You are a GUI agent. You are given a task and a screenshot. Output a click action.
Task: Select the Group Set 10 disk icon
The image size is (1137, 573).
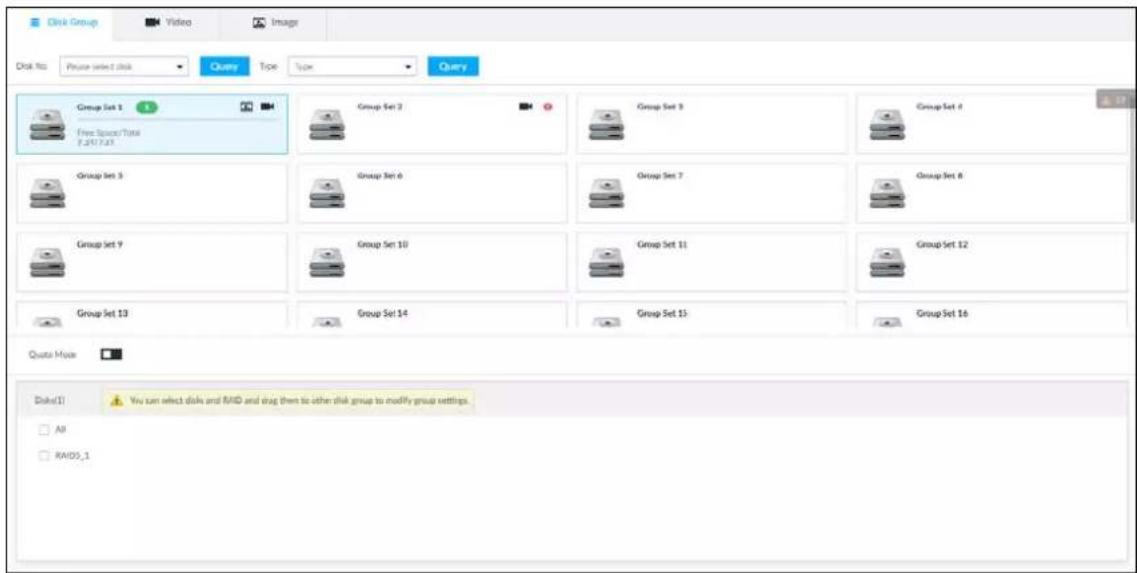[327, 262]
